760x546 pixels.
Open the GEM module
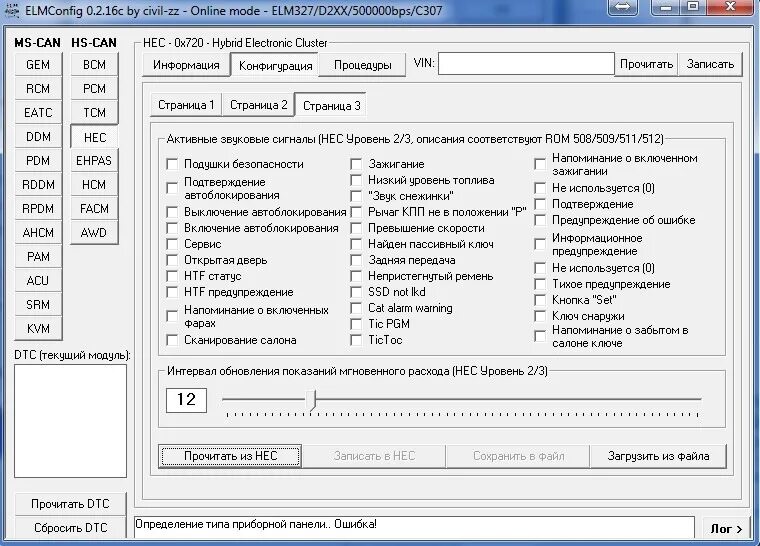[x=38, y=65]
